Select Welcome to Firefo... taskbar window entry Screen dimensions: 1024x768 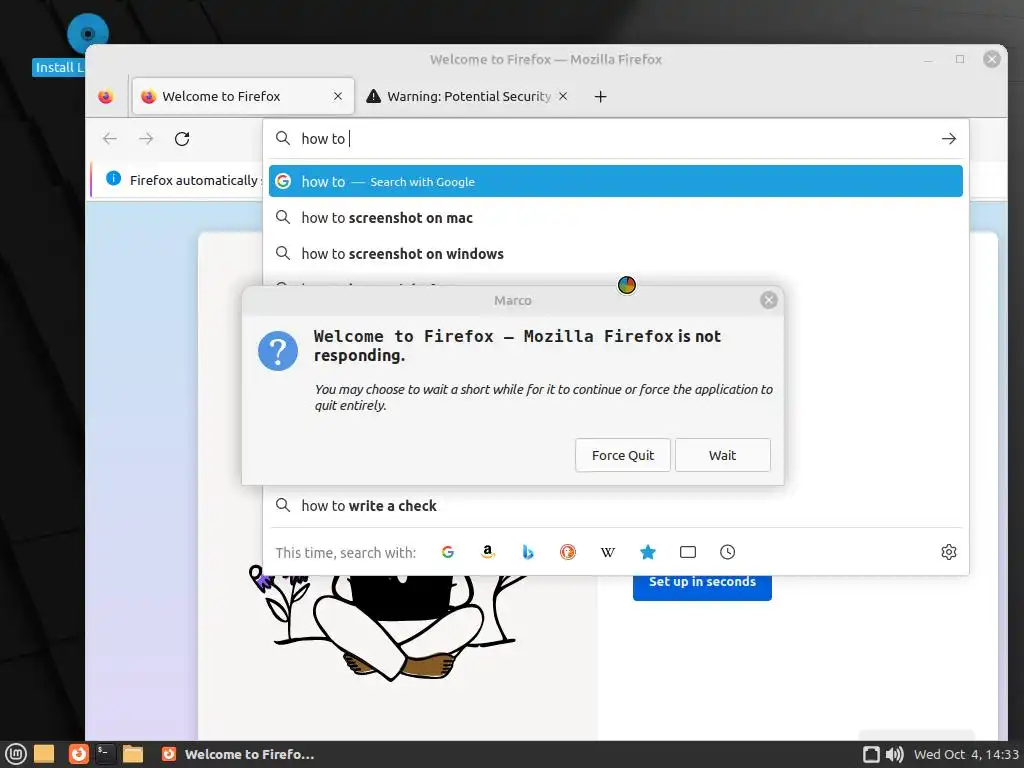pos(238,754)
